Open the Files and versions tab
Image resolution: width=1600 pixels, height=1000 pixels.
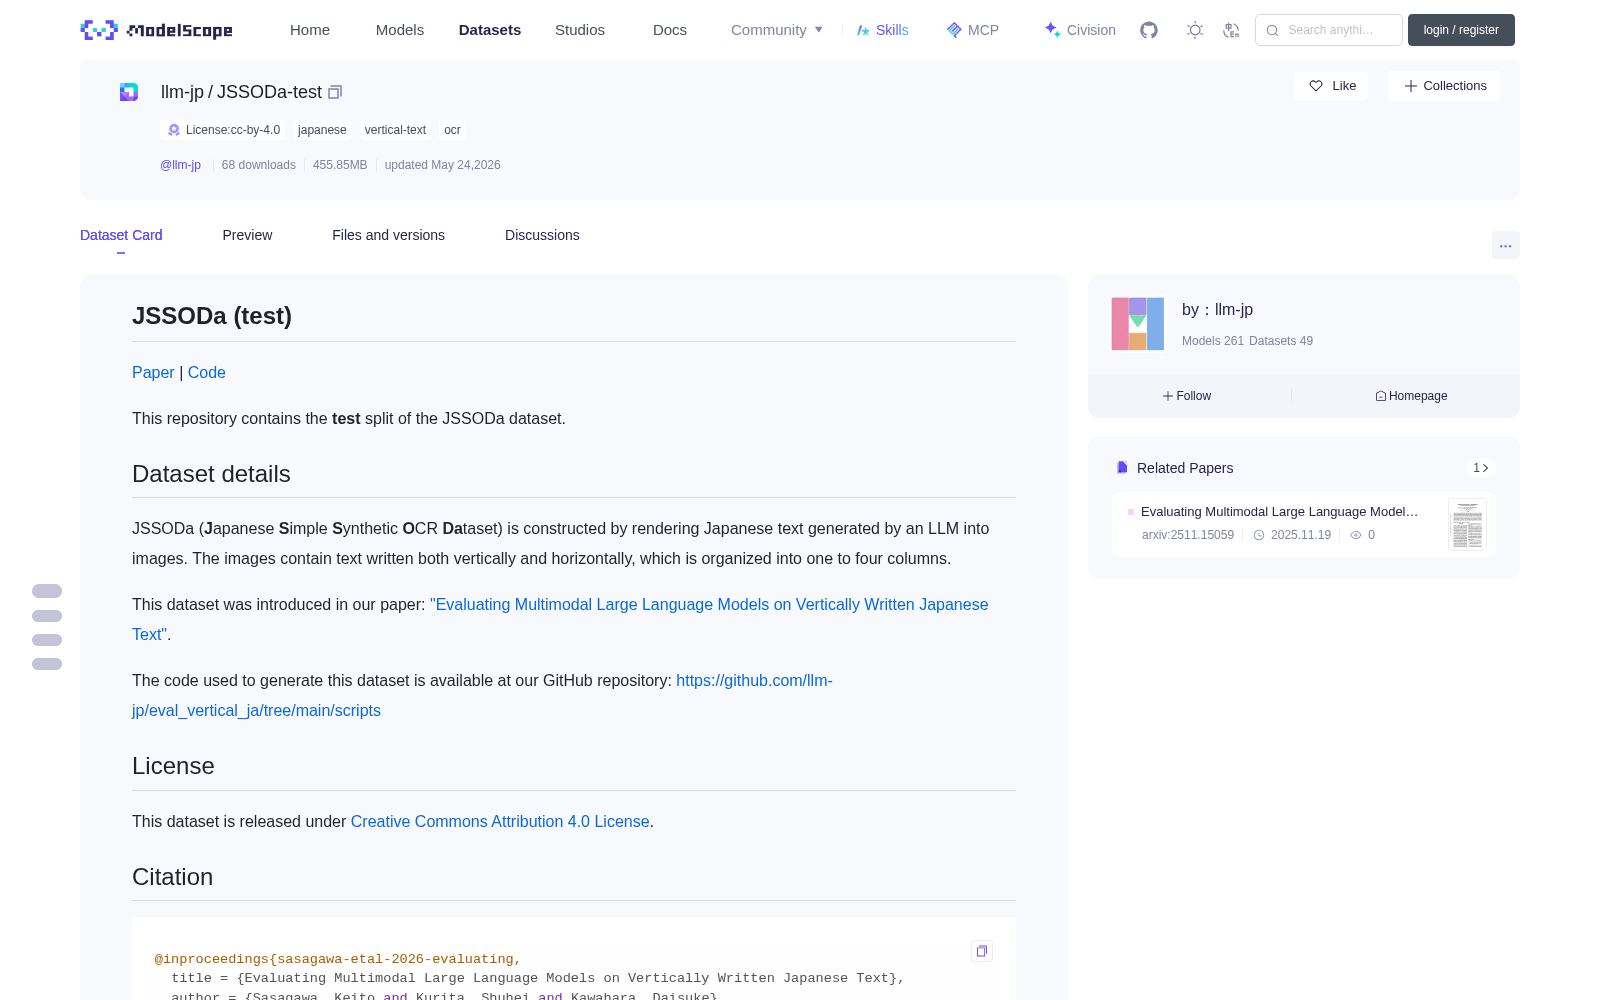(388, 235)
